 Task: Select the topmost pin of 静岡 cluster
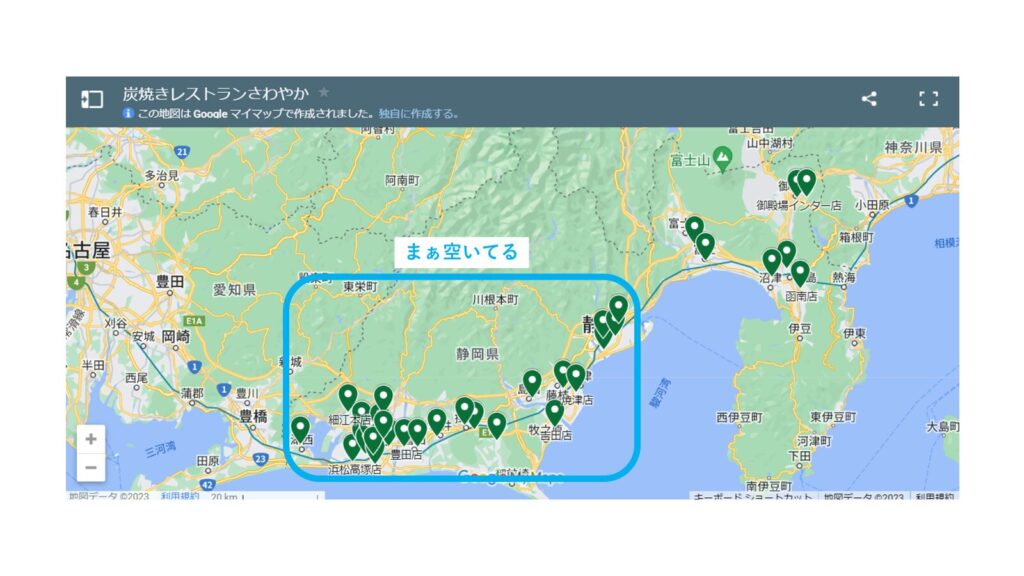pyautogui.click(x=618, y=308)
